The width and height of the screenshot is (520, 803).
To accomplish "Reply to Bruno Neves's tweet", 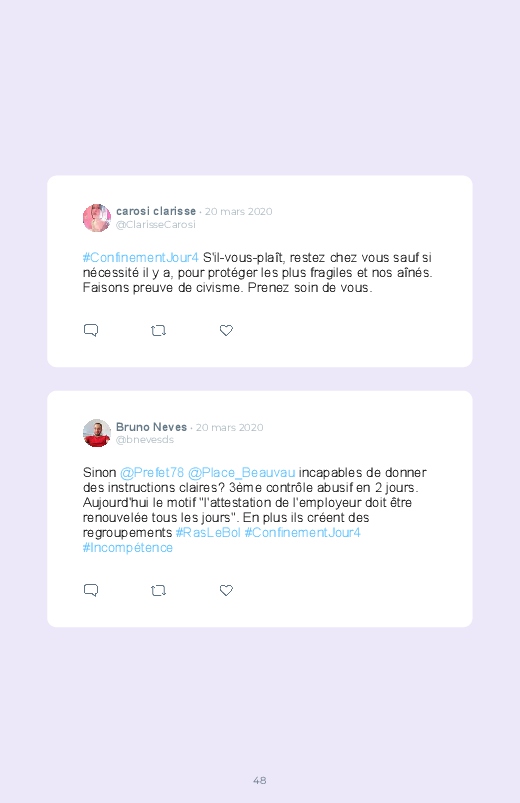I will point(91,590).
